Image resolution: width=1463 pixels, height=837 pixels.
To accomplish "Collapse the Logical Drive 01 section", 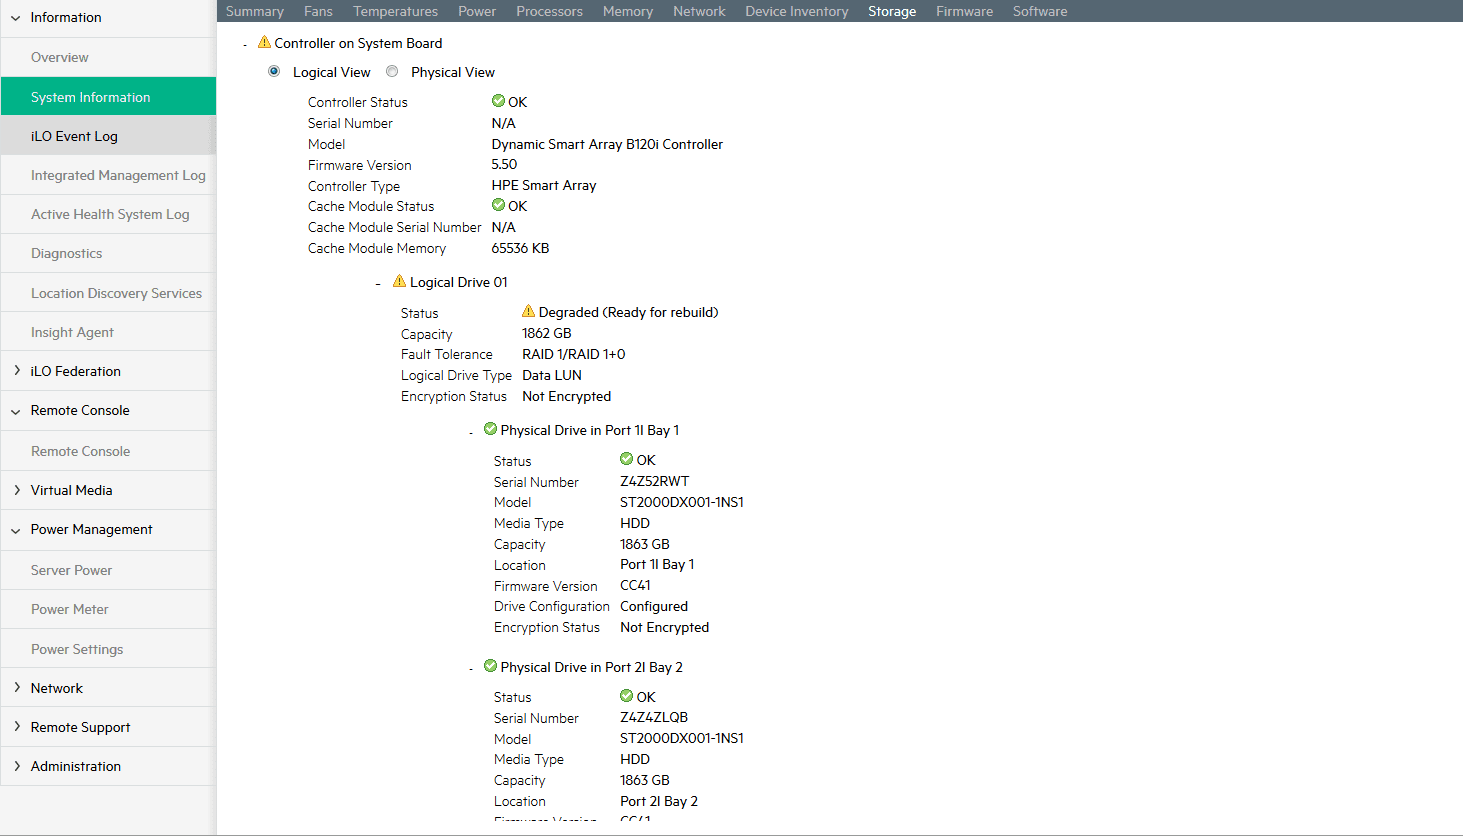I will click(x=378, y=284).
